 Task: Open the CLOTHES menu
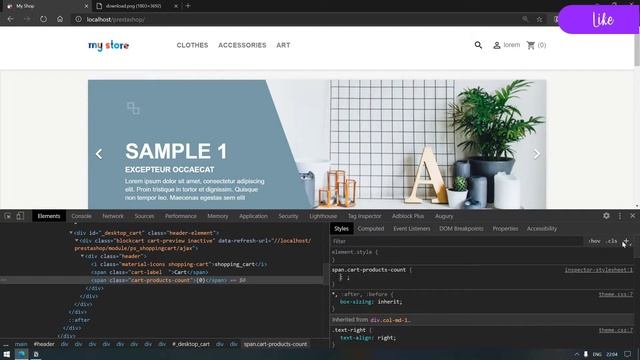click(x=192, y=45)
